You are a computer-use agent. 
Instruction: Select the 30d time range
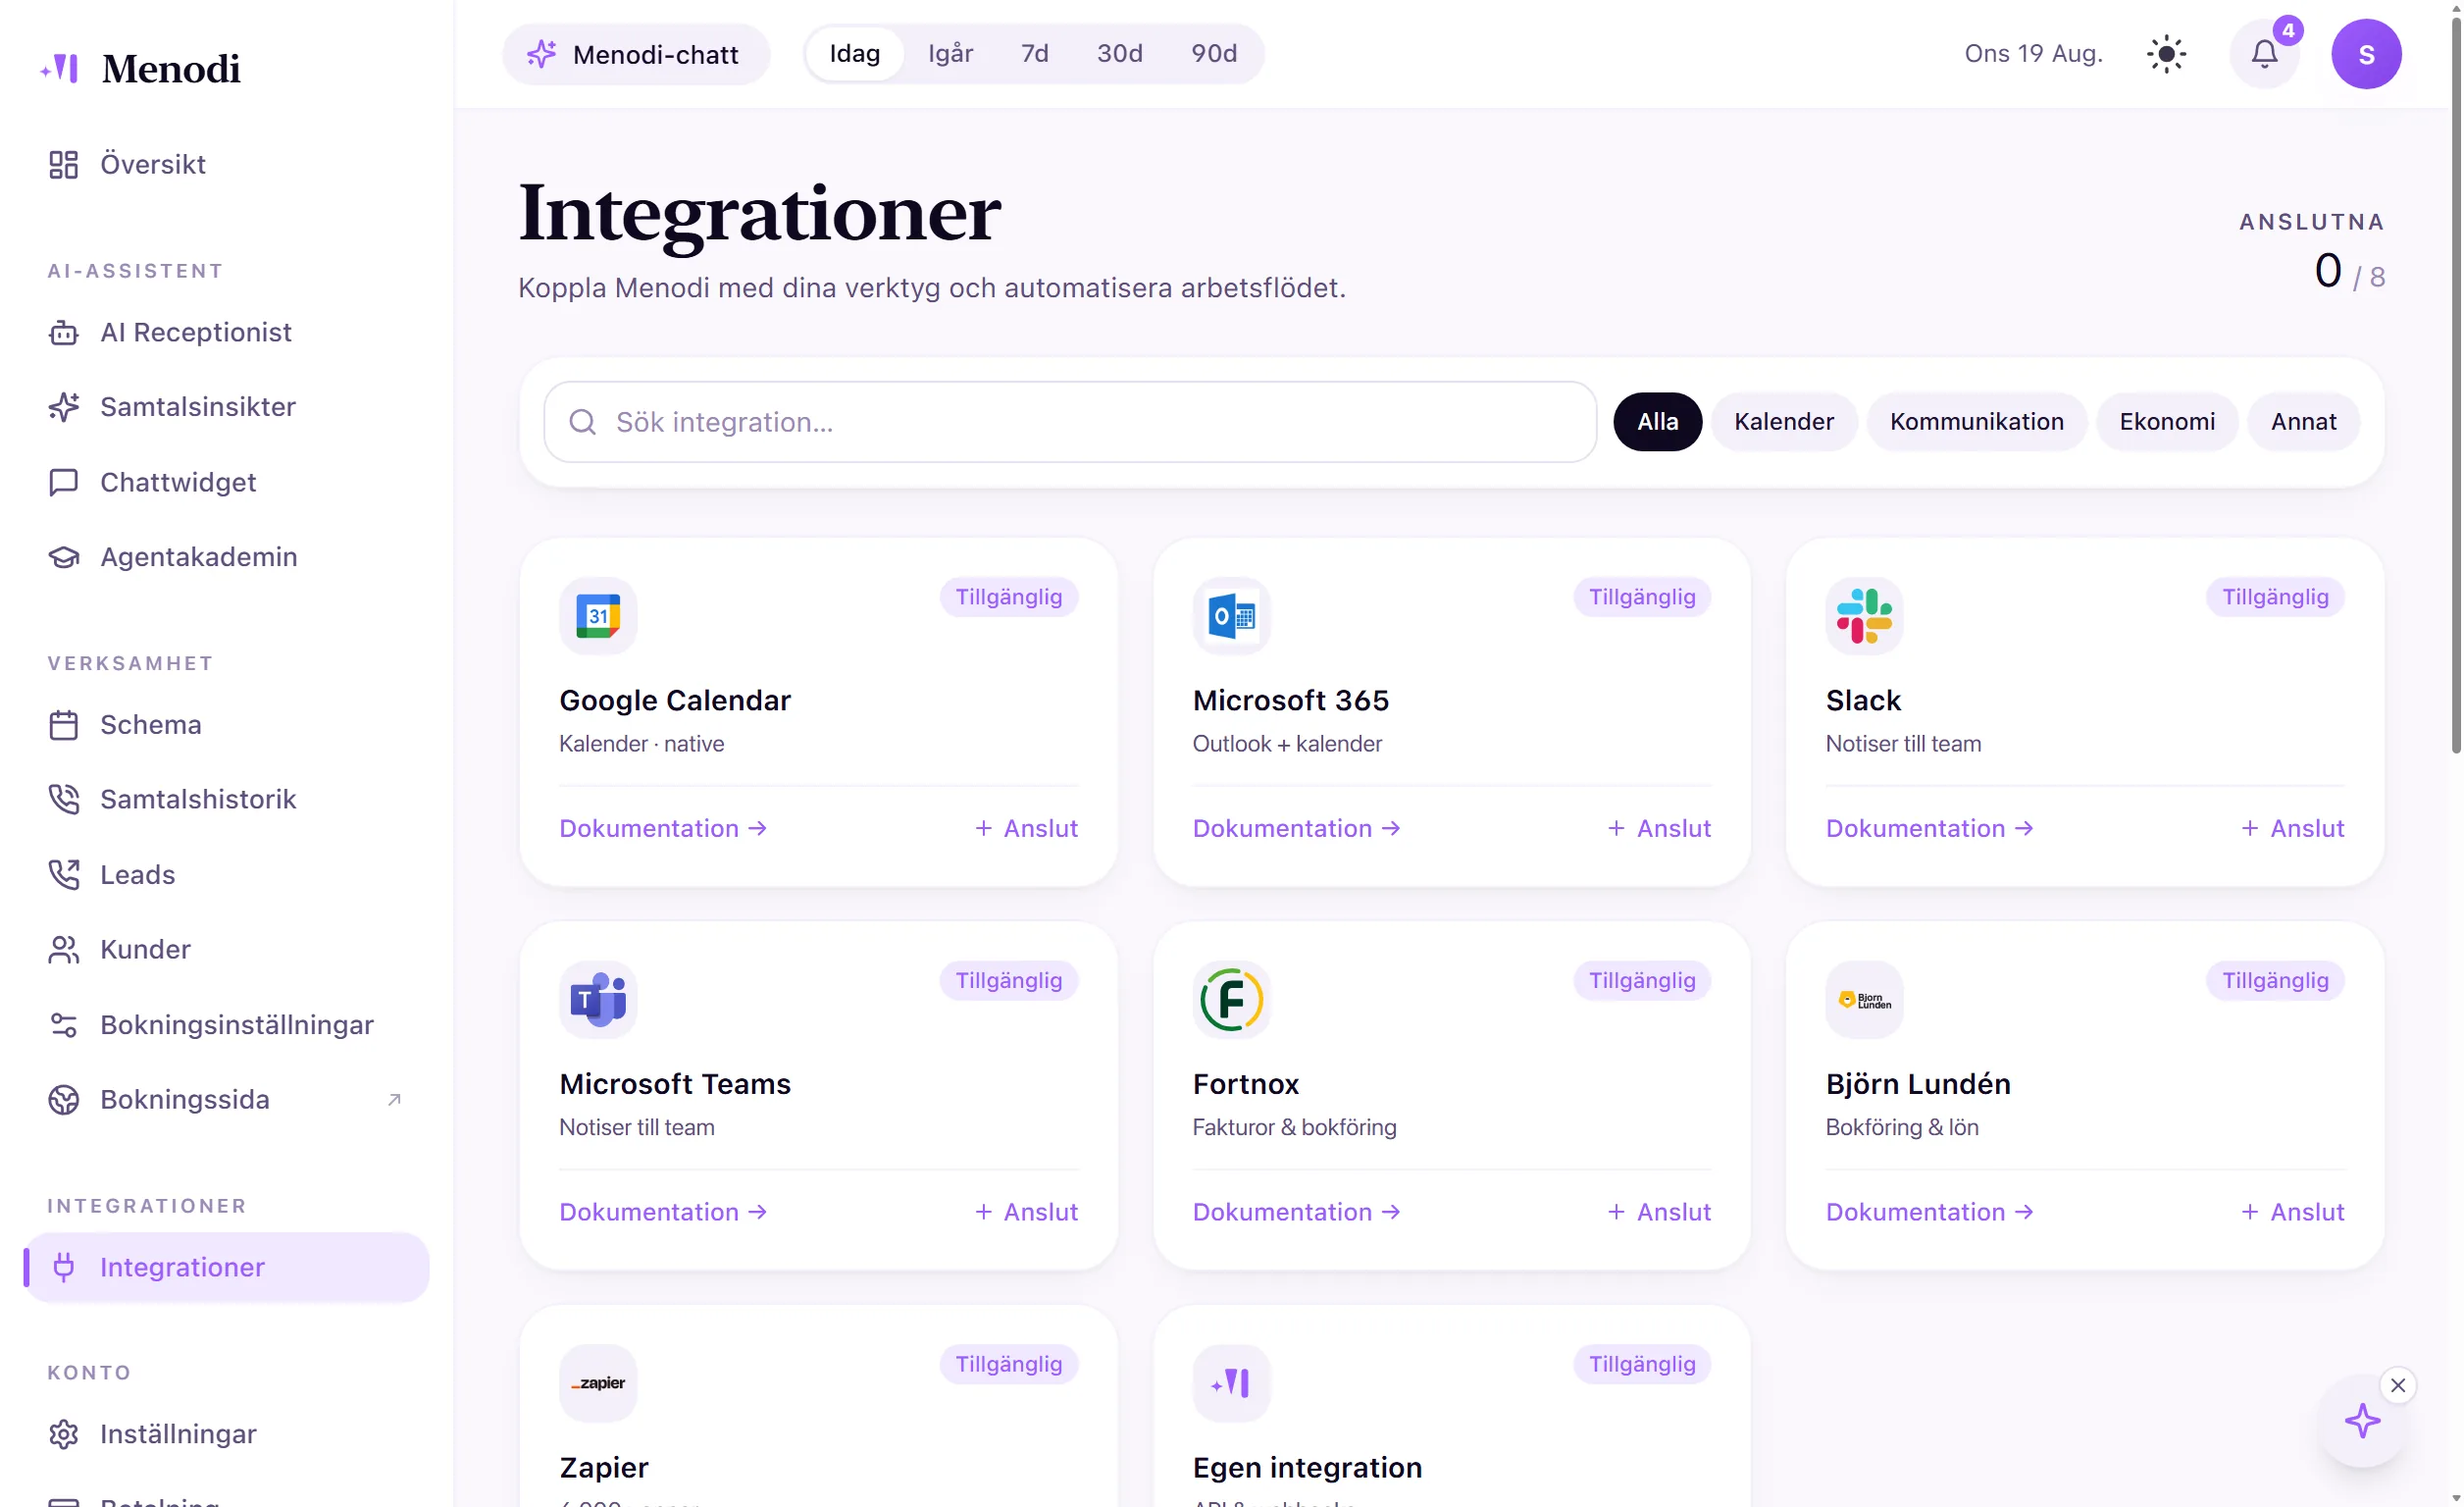point(1119,54)
